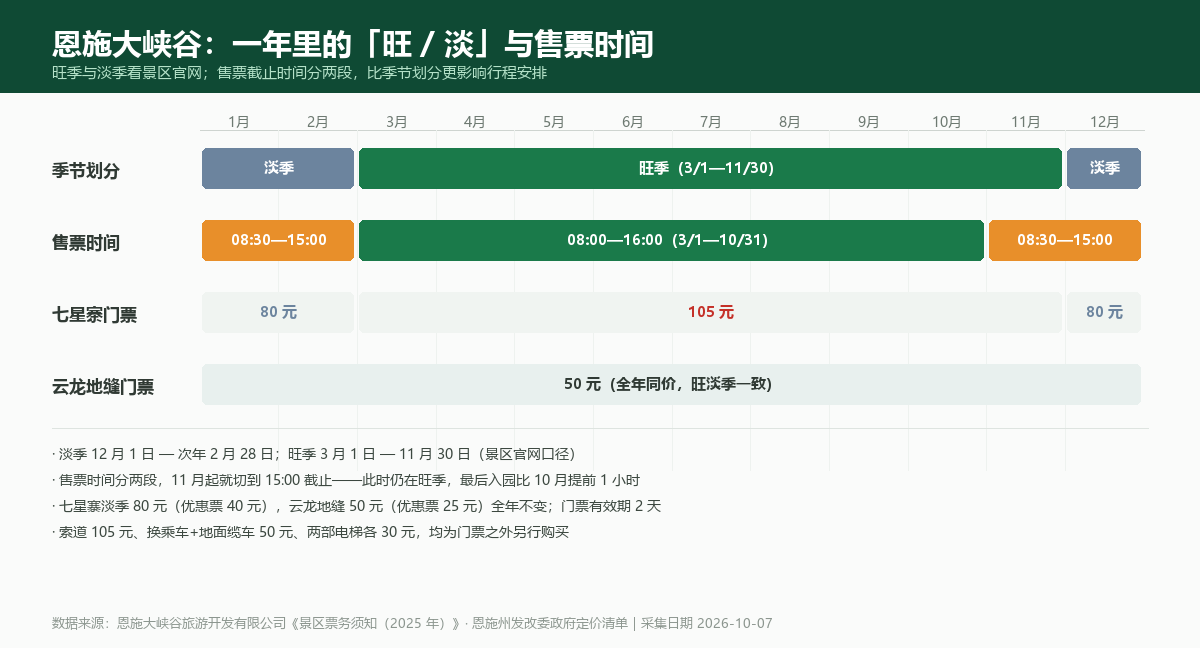The width and height of the screenshot is (1200, 648).
Task: Click the 季节划分 row label
Action: [x=86, y=171]
